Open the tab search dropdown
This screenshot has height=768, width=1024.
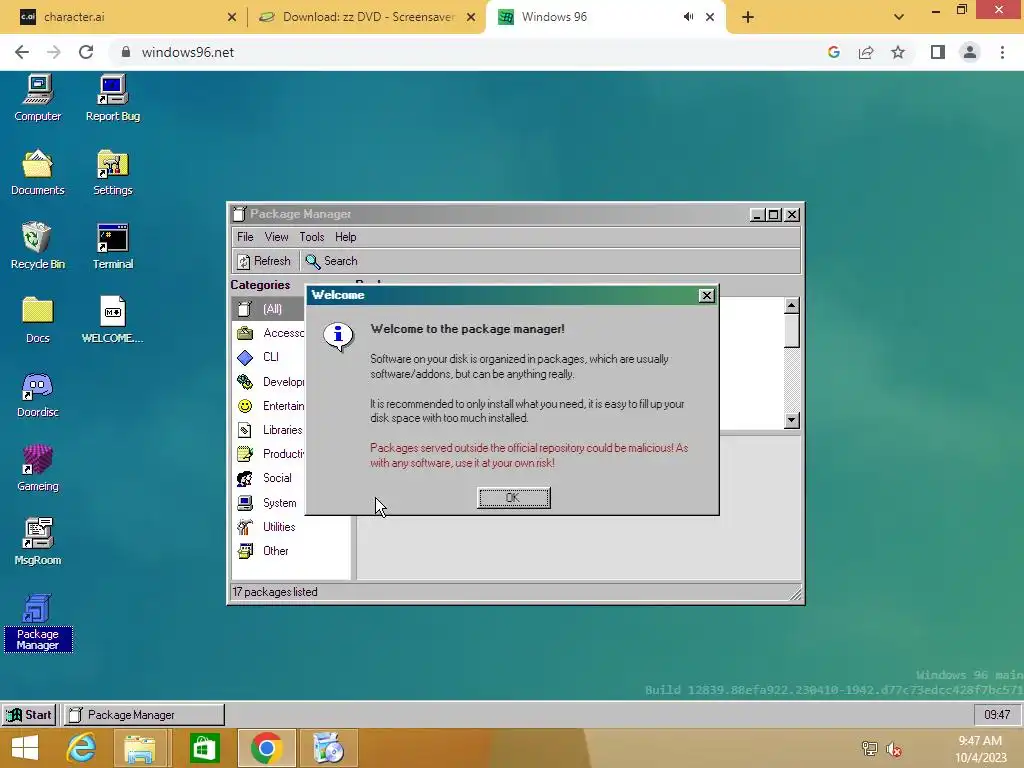click(899, 17)
